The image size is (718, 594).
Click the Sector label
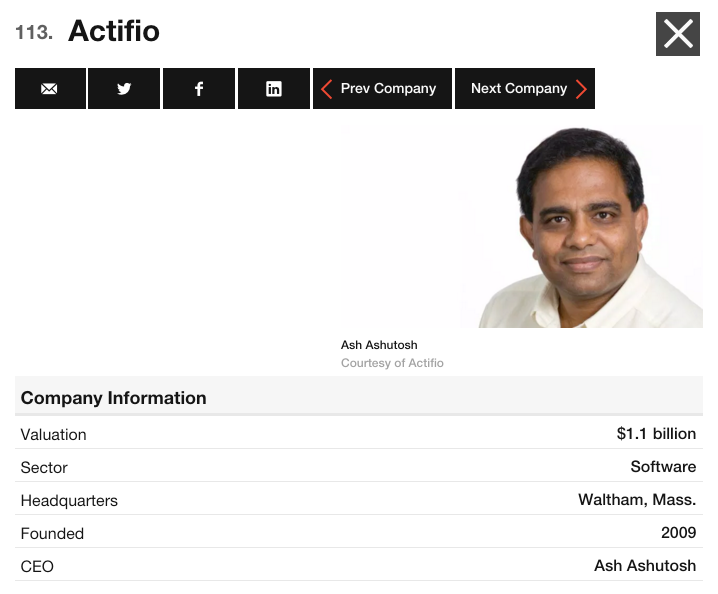point(44,468)
